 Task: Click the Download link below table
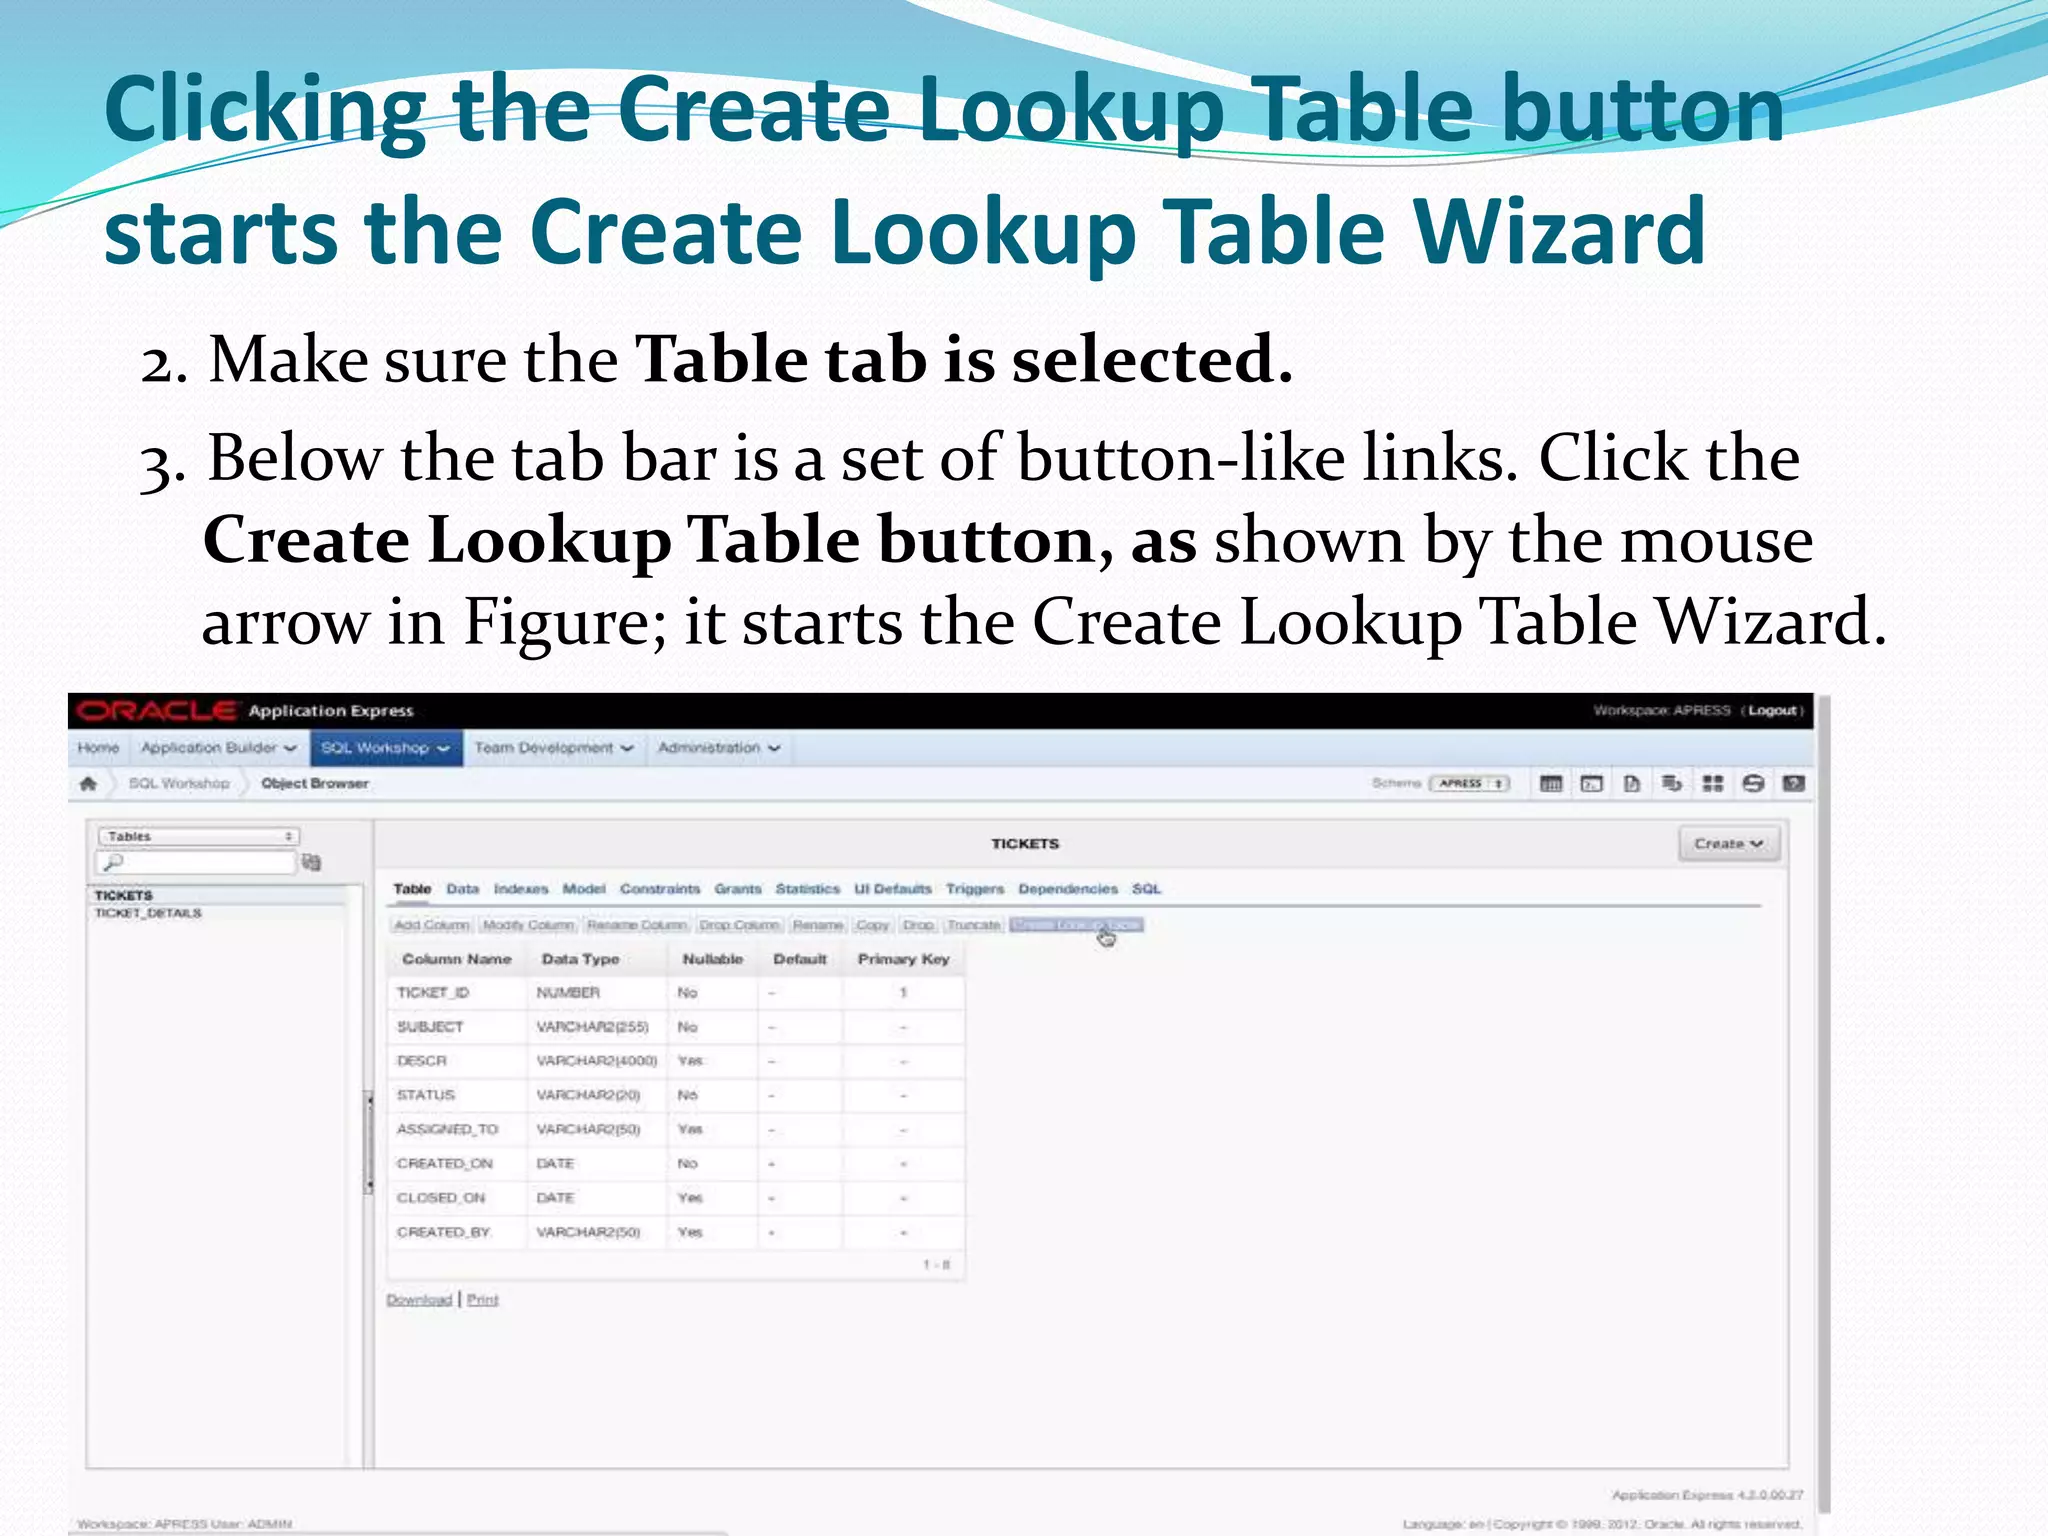click(419, 1299)
